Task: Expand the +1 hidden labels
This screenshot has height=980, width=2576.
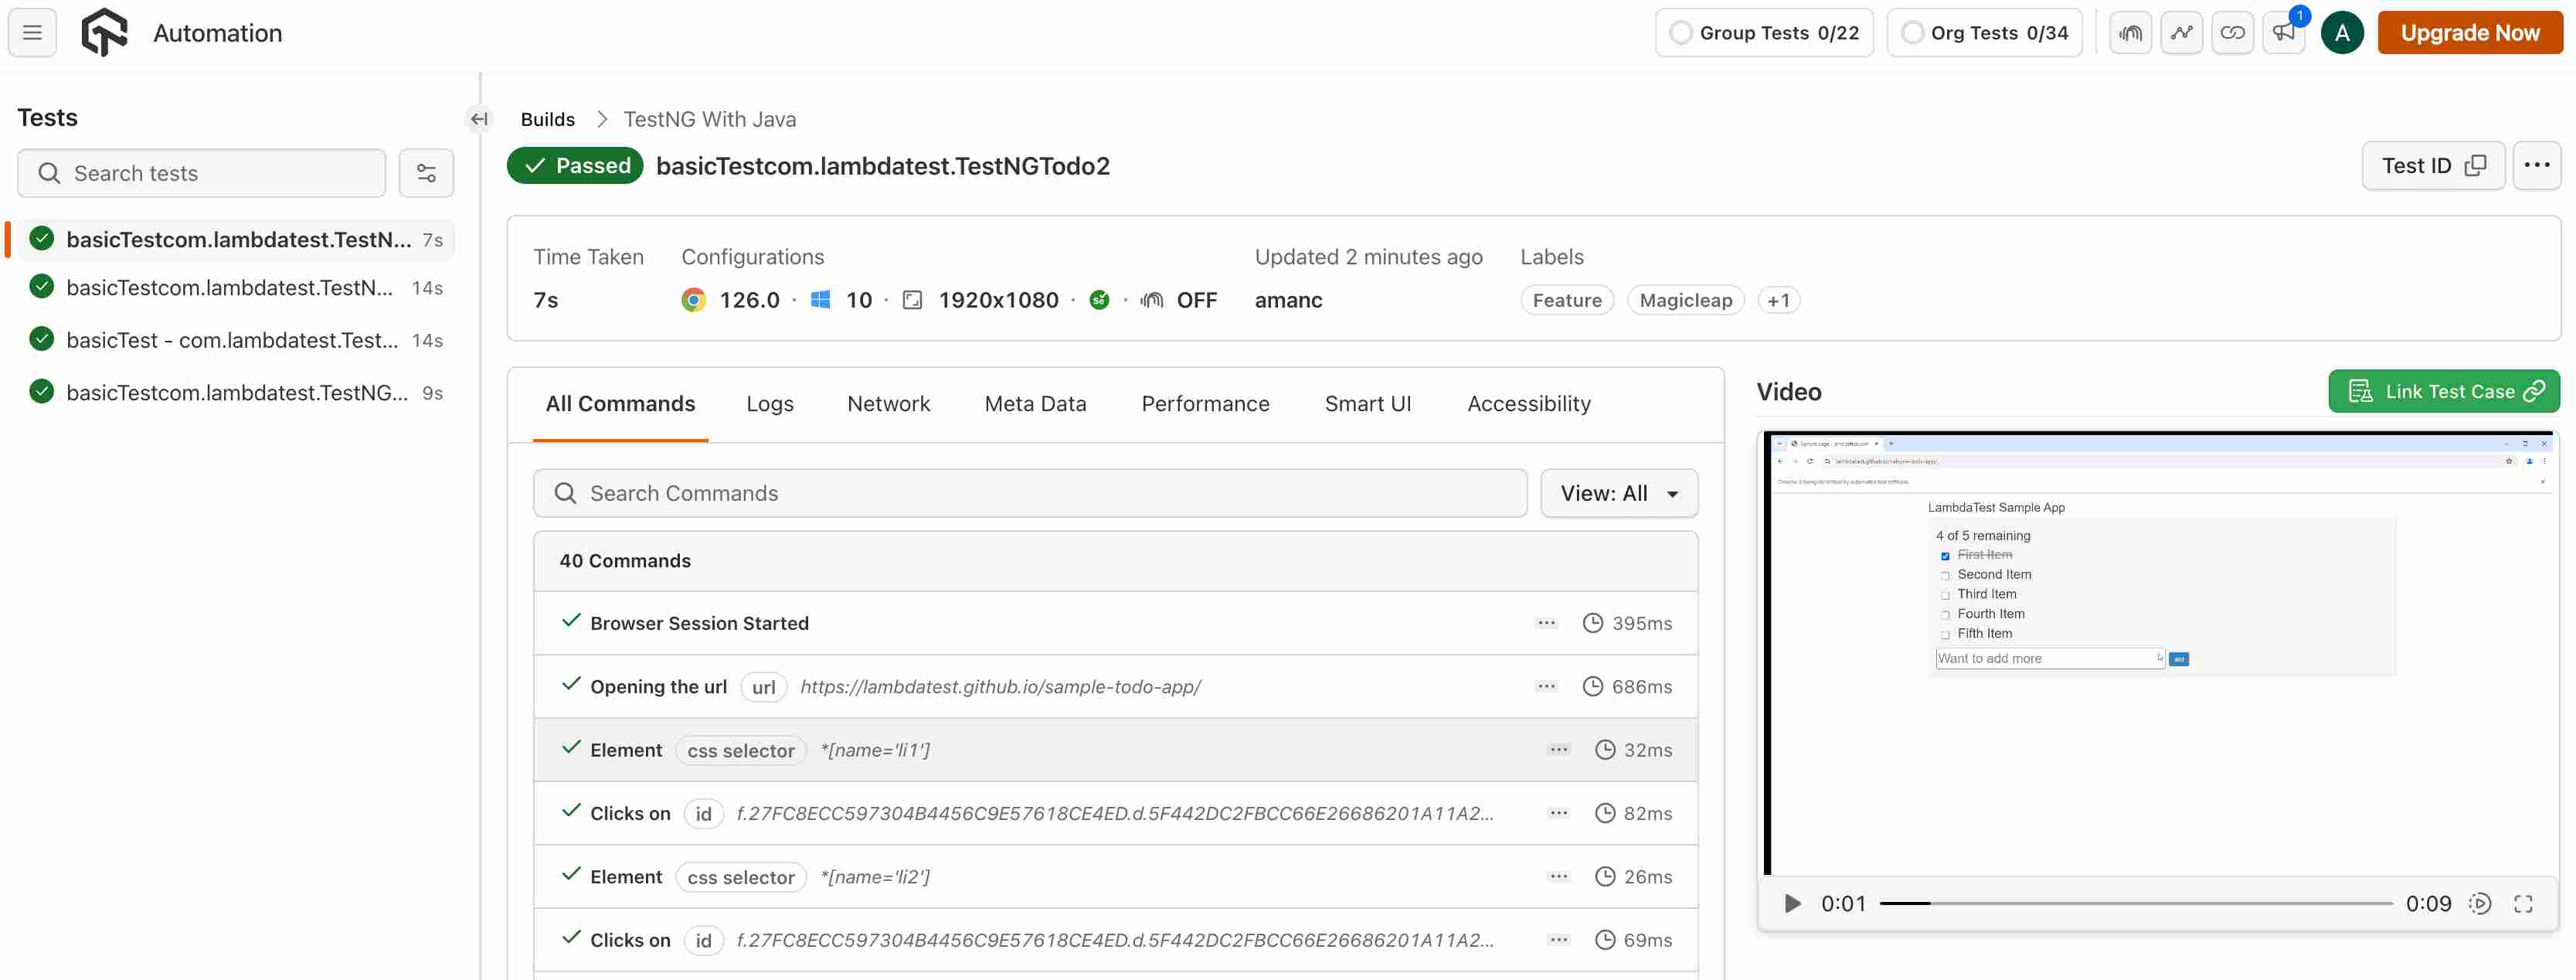Action: (1777, 300)
